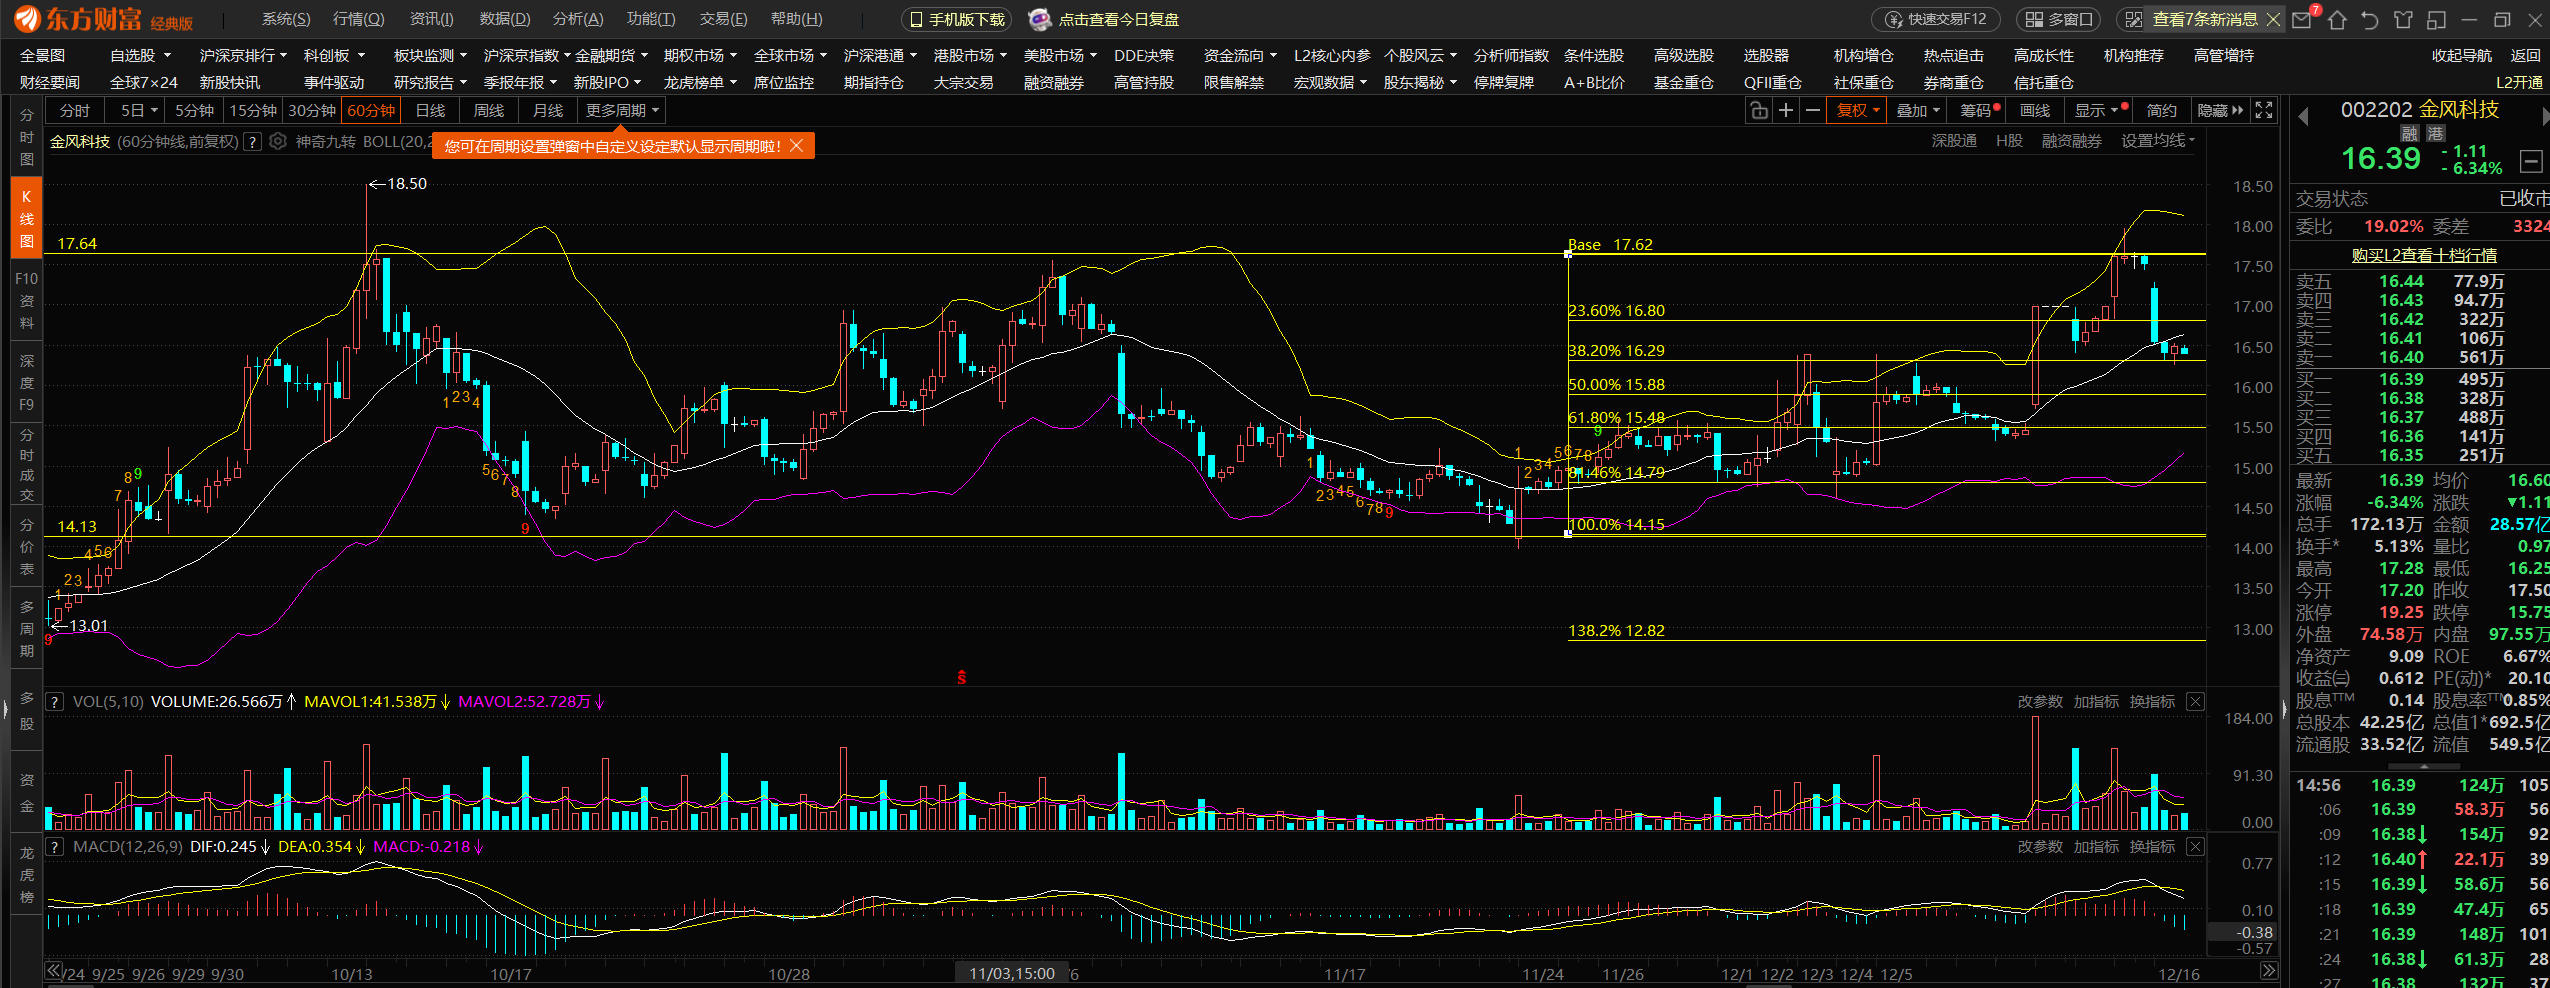Switch to 简约 simple mode
Image resolution: width=2550 pixels, height=988 pixels.
[x=2161, y=110]
